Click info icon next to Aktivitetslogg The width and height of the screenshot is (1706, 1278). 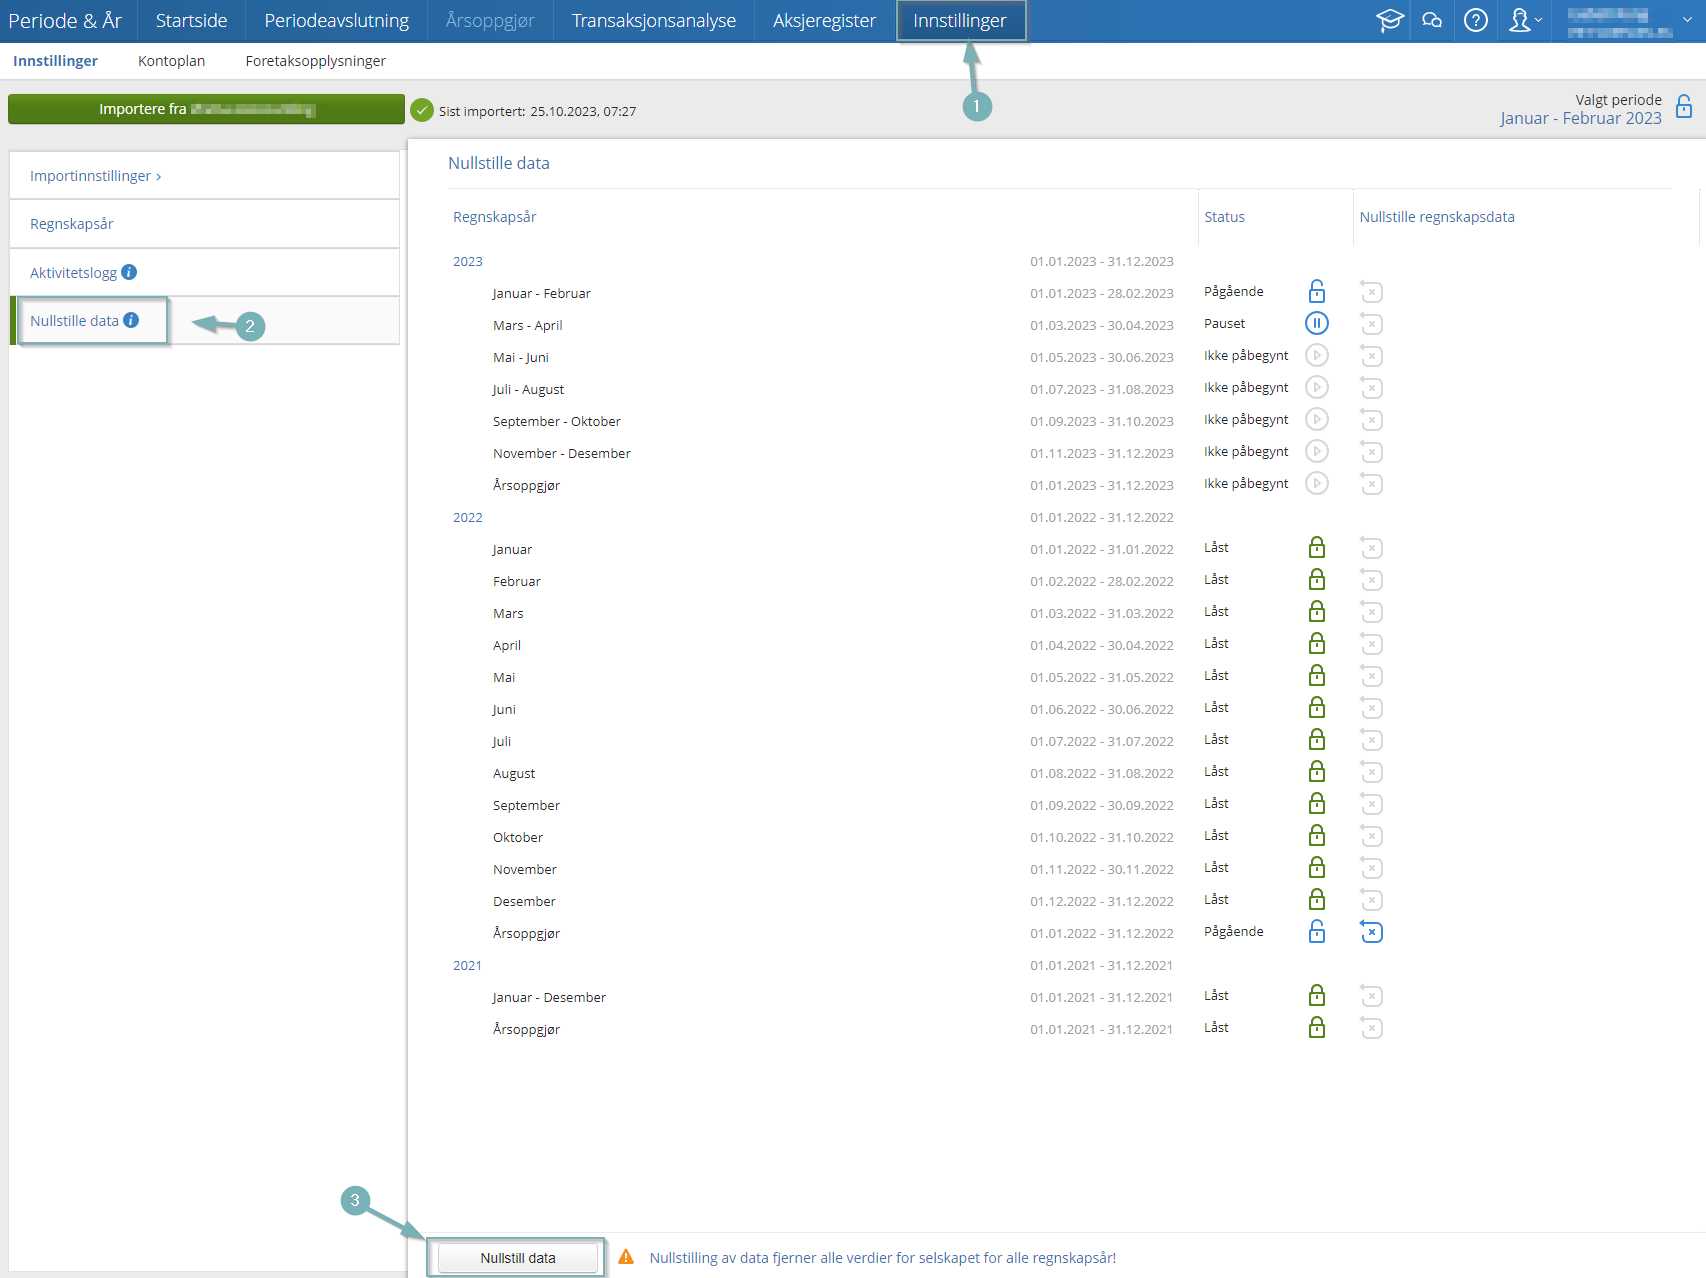[x=129, y=272]
